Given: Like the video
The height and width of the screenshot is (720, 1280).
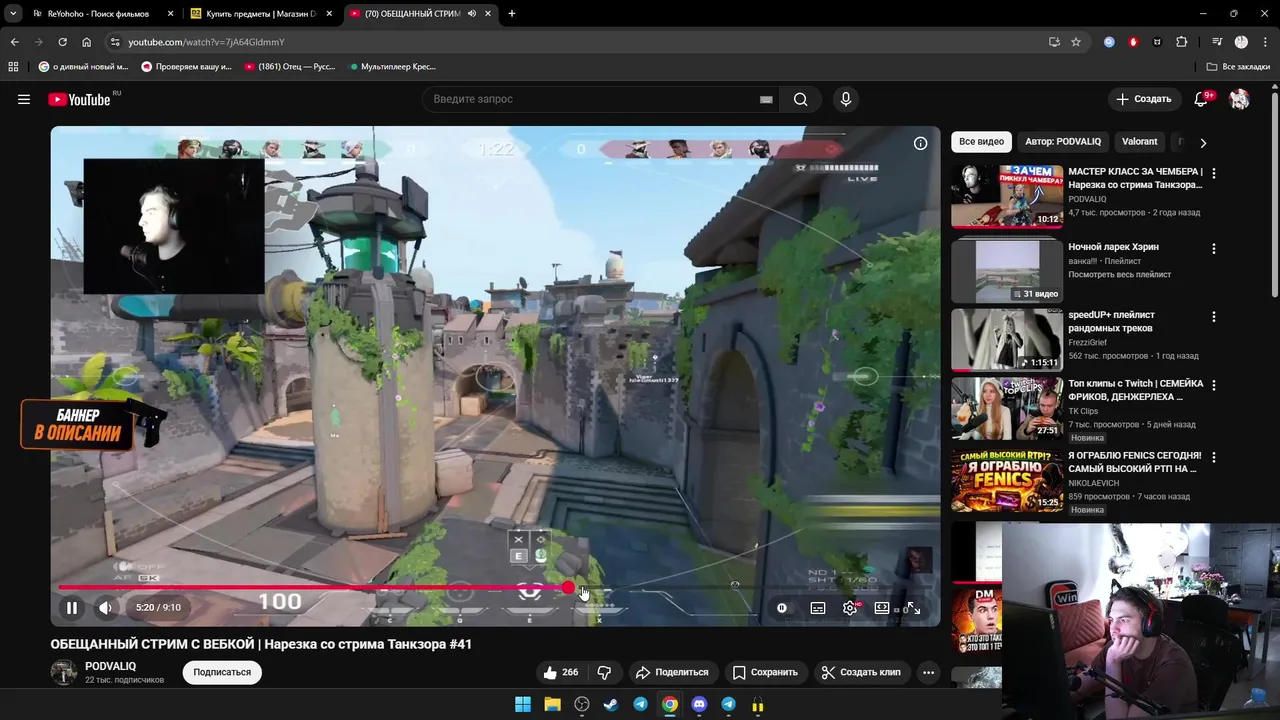Looking at the screenshot, I should click(560, 672).
